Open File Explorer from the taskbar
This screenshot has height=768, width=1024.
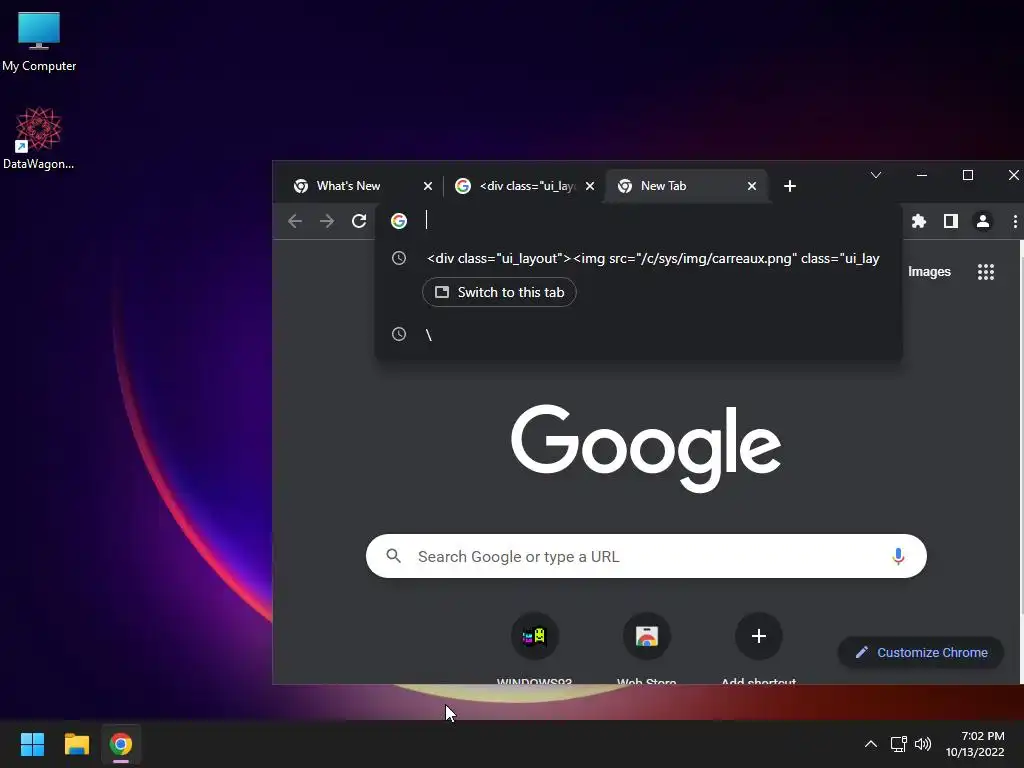76,744
